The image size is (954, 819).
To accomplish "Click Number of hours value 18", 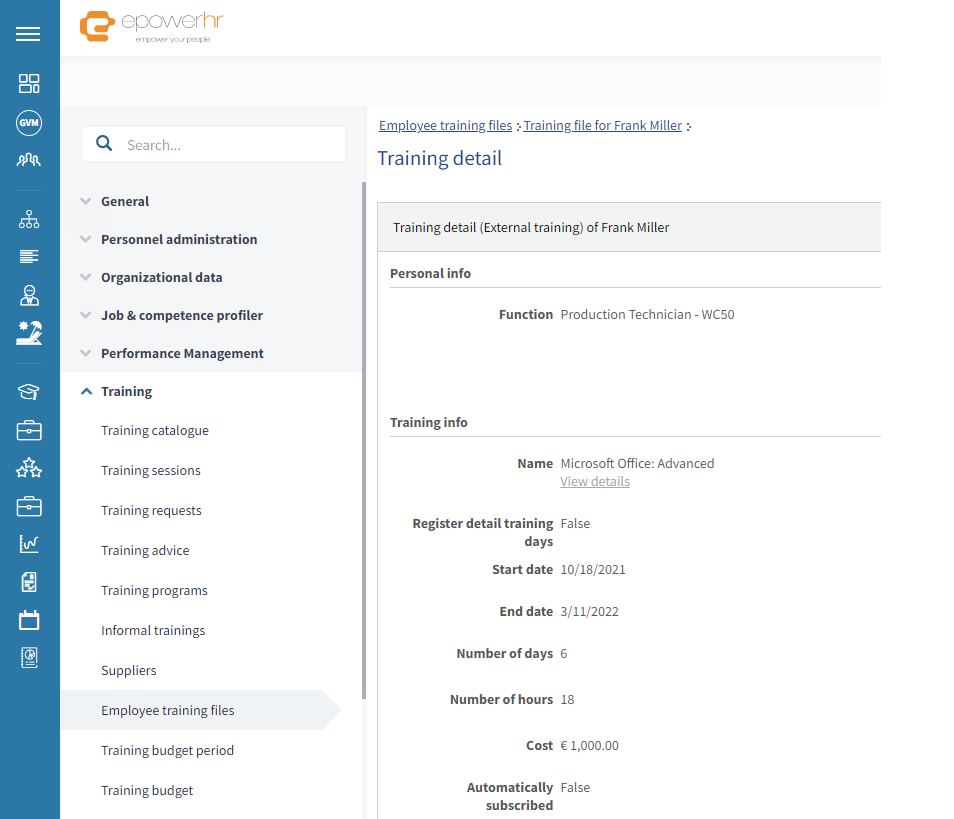I will pyautogui.click(x=567, y=700).
